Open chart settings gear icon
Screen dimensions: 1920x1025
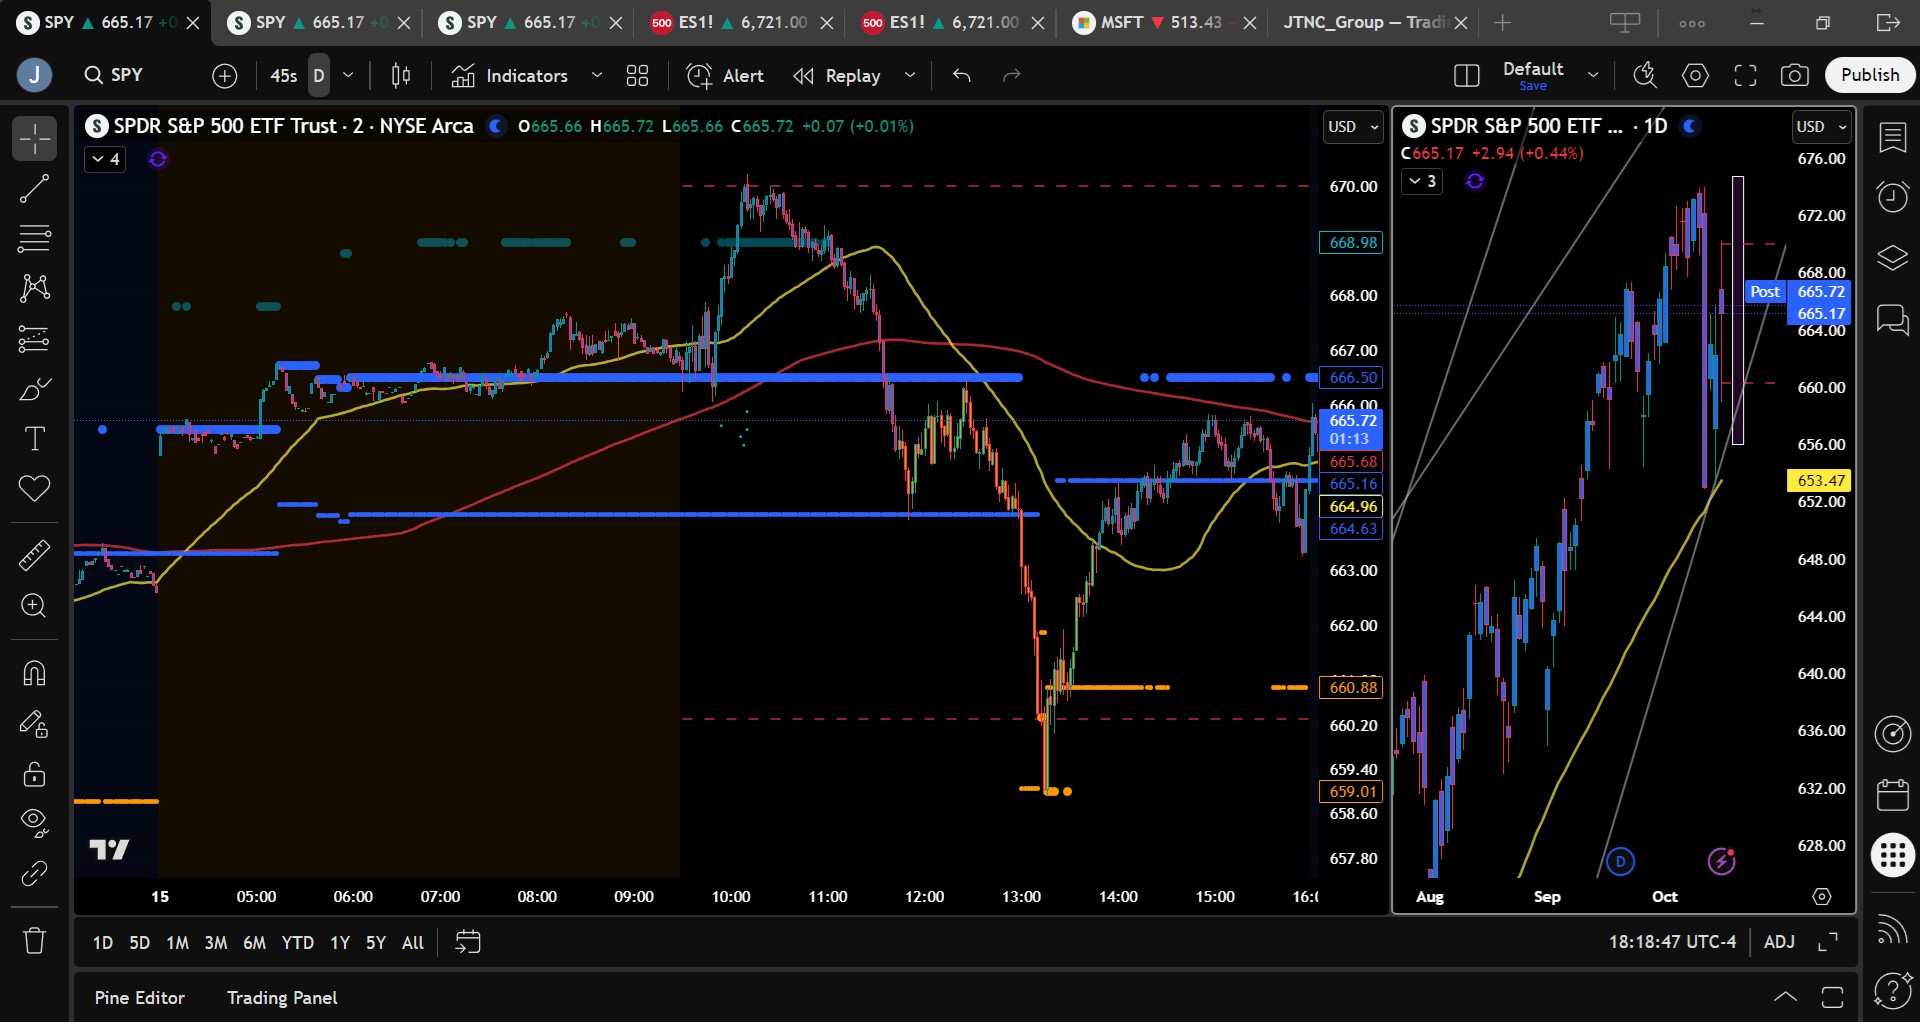[x=1695, y=76]
